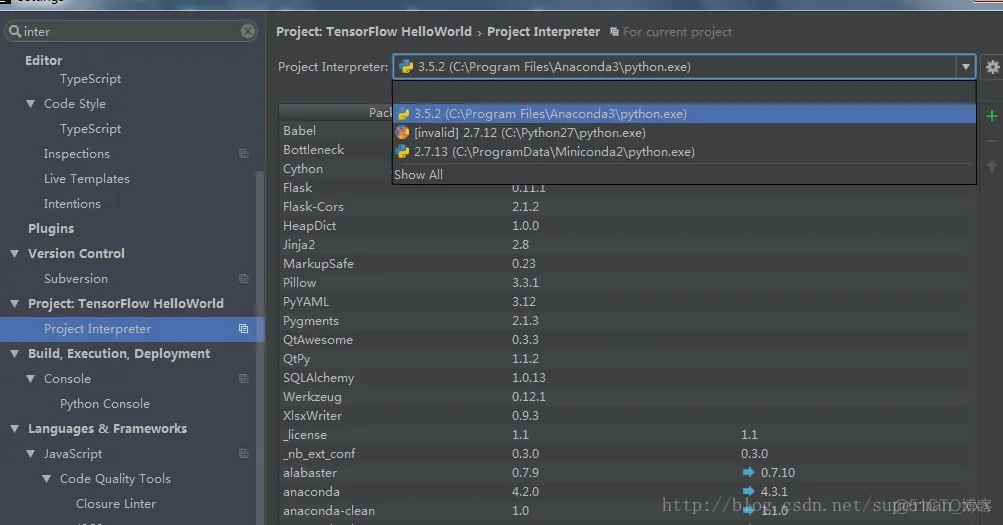The width and height of the screenshot is (1003, 525).
Task: Collapse Project: TensorFlow HelloWorld section
Action: click(15, 304)
